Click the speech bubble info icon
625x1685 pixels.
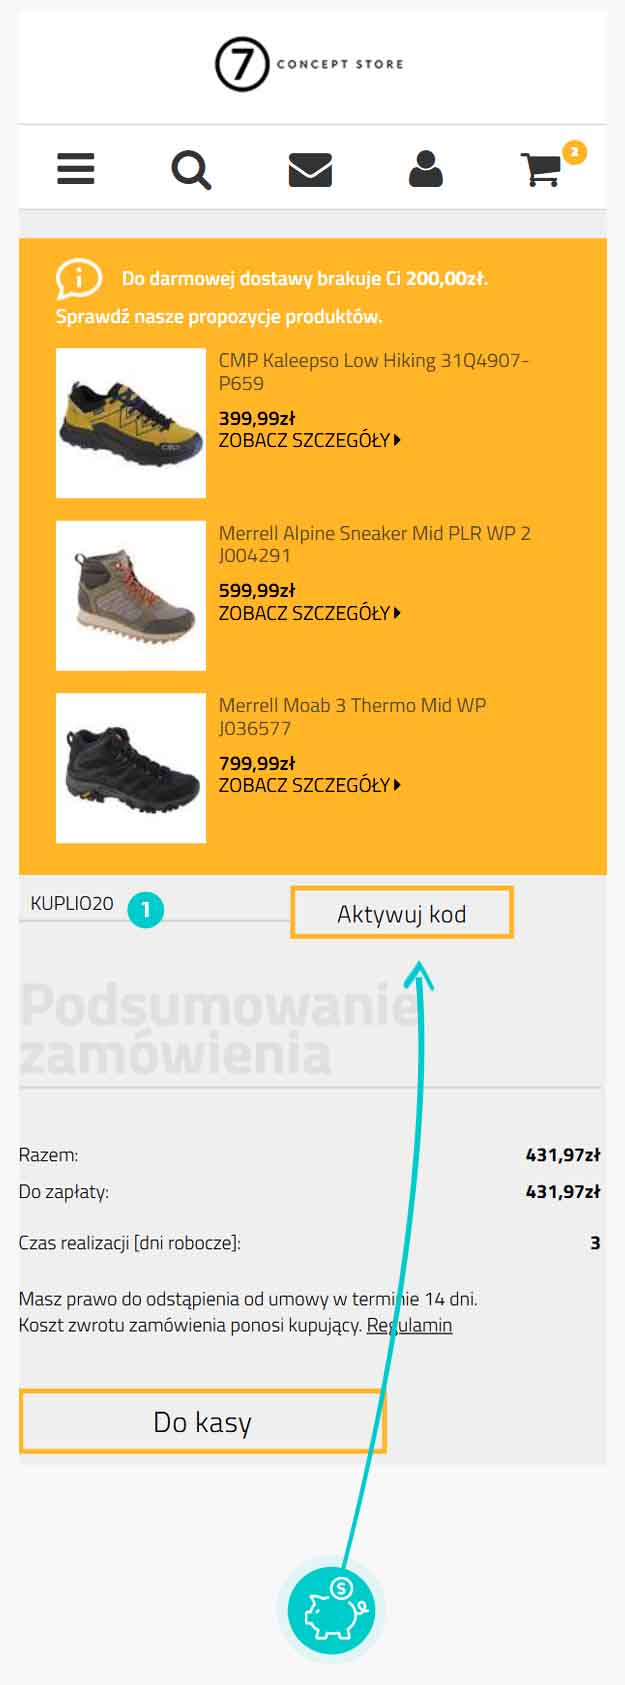coord(78,279)
